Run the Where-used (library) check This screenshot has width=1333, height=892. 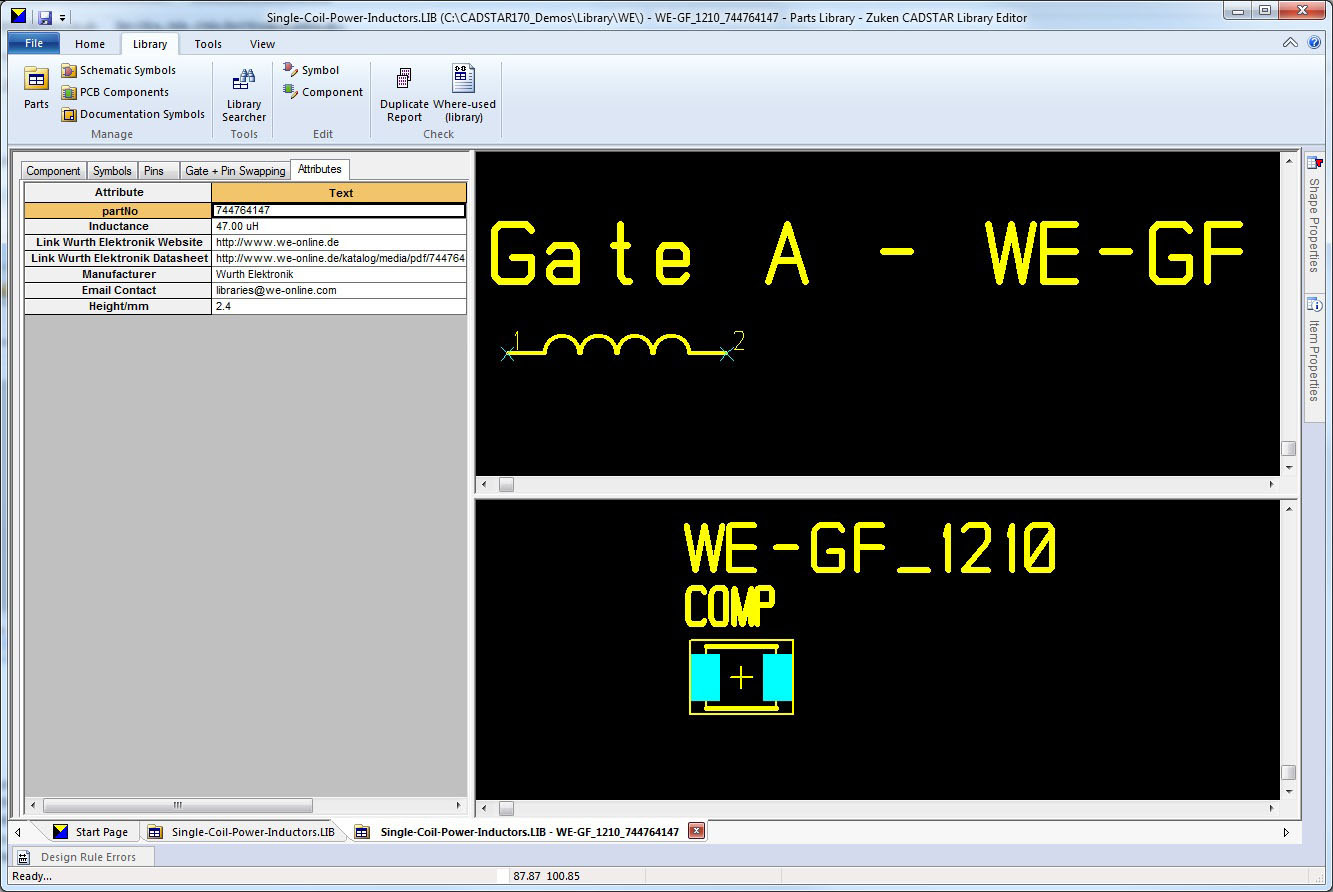tap(464, 94)
